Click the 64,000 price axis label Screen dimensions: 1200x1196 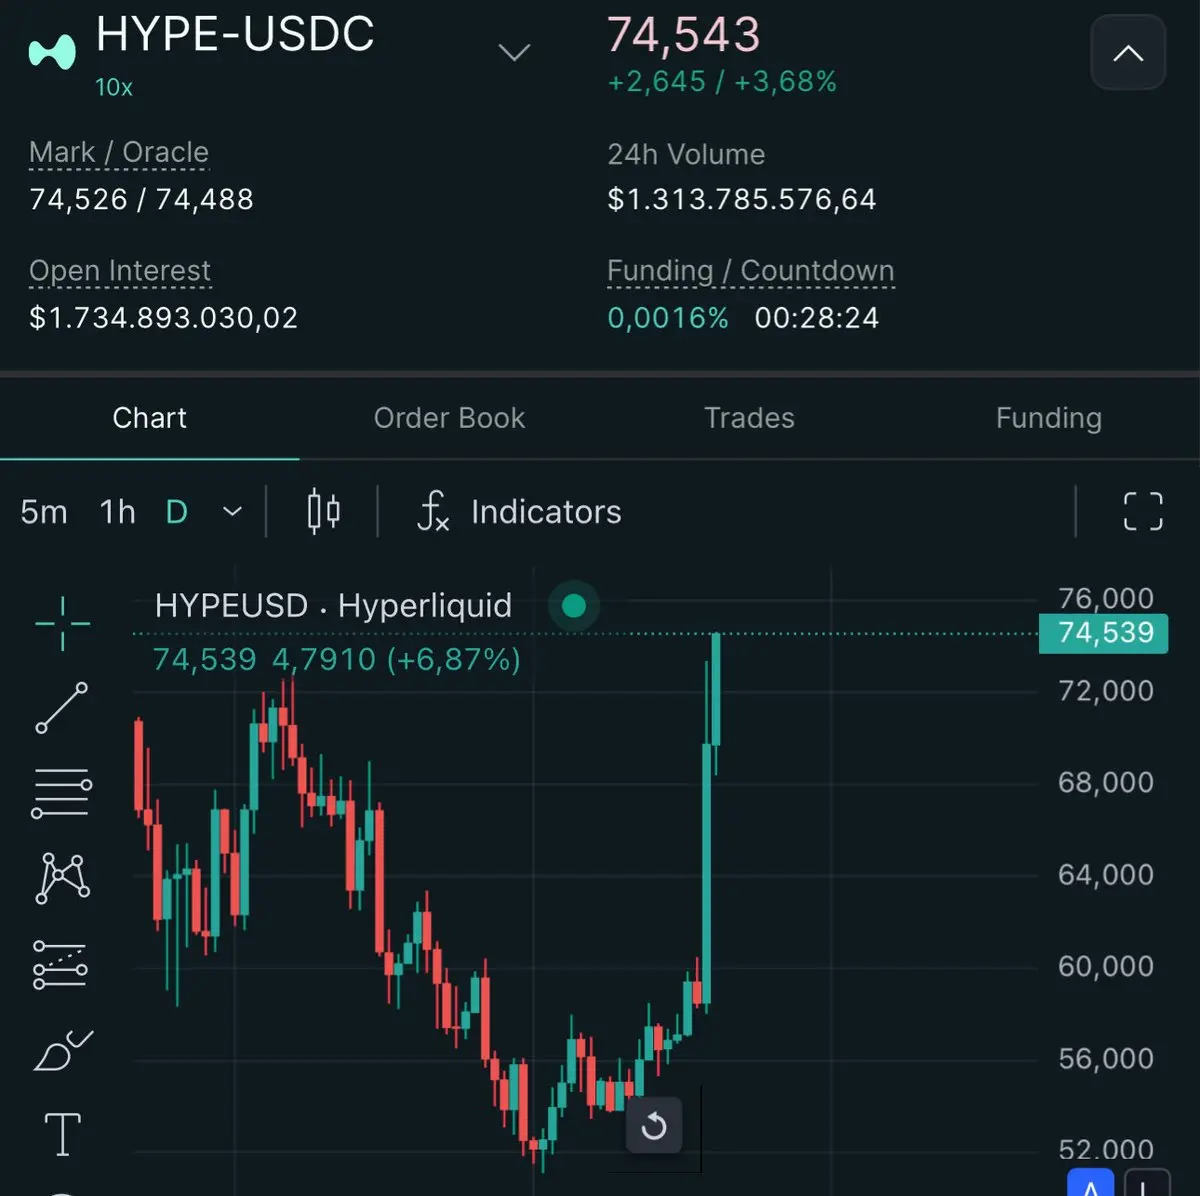point(1106,875)
